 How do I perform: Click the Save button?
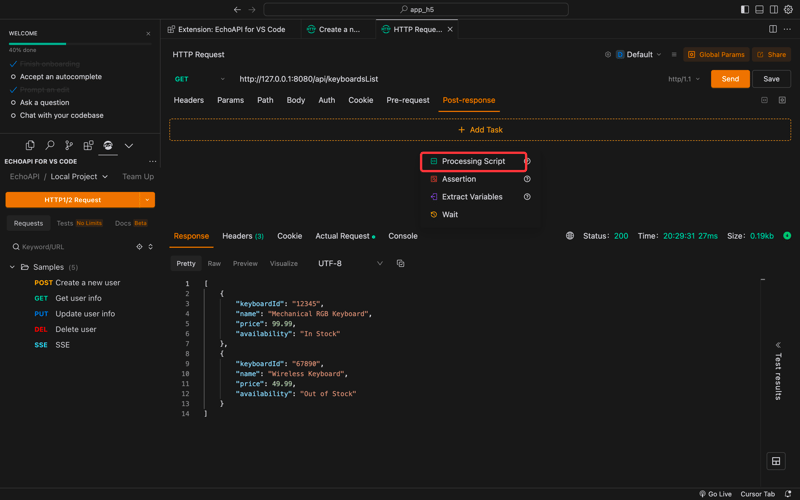[771, 79]
